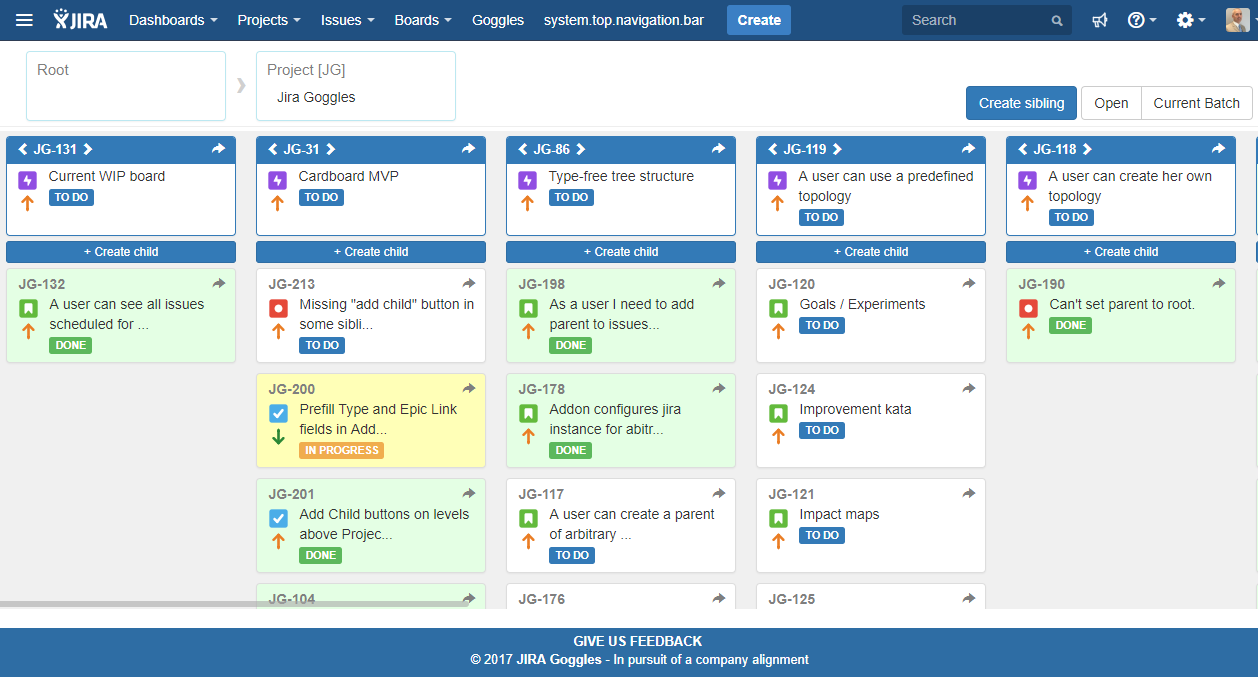Image resolution: width=1258 pixels, height=677 pixels.
Task: Open Dashboards dropdown menu
Action: pos(173,20)
